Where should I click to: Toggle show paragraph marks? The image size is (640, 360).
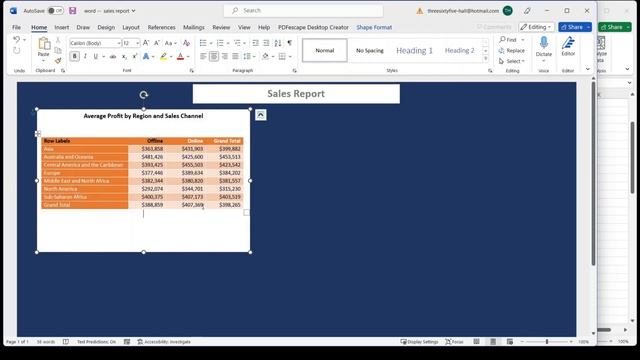point(289,43)
